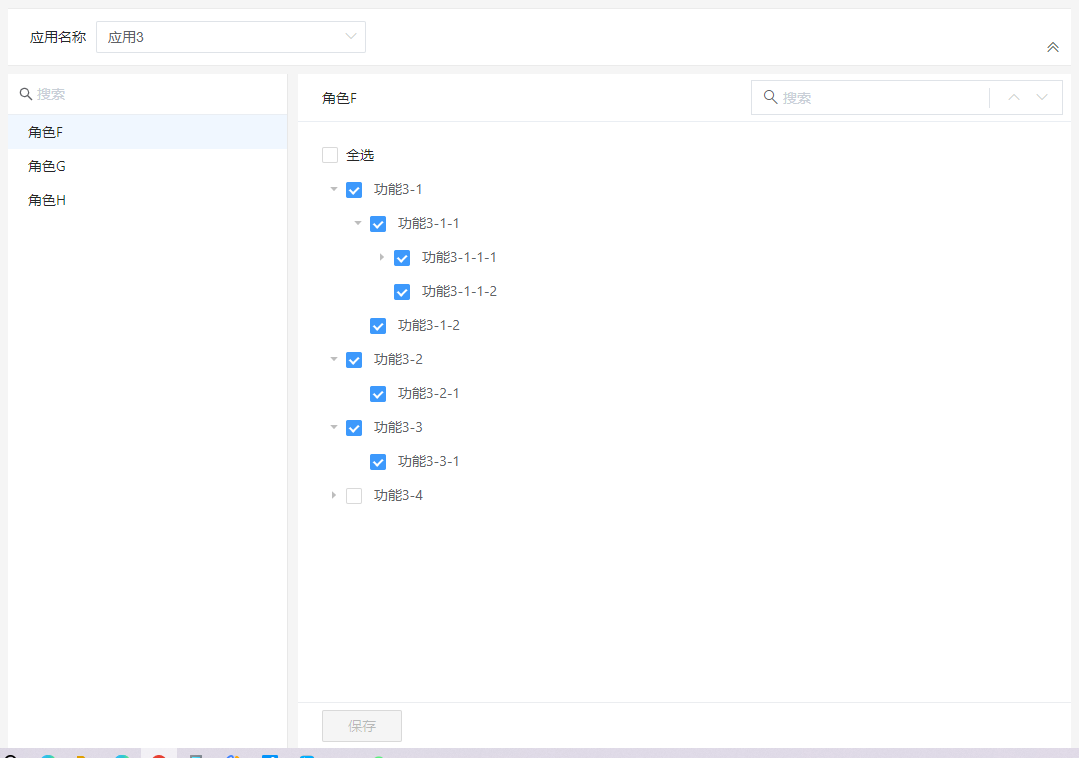1079x758 pixels.
Task: Collapse the 功能3-2 tree node
Action: click(334, 359)
